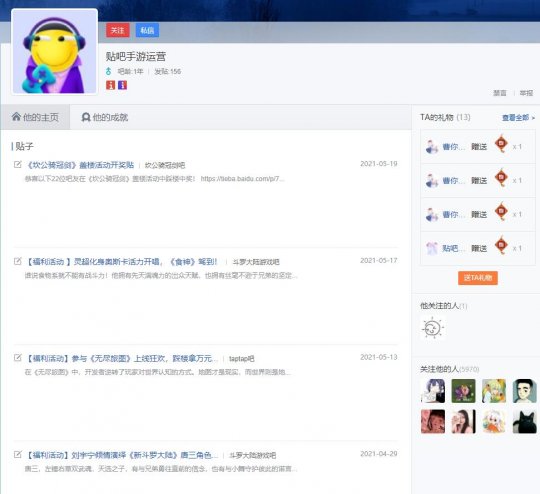Screen dimensions: 540x494
Task: Open the profile avatar with headphones
Action: (54, 52)
